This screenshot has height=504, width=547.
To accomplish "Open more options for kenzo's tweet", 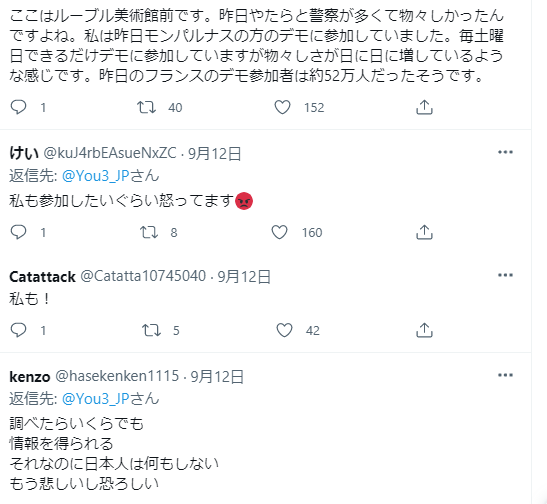I will pos(505,375).
